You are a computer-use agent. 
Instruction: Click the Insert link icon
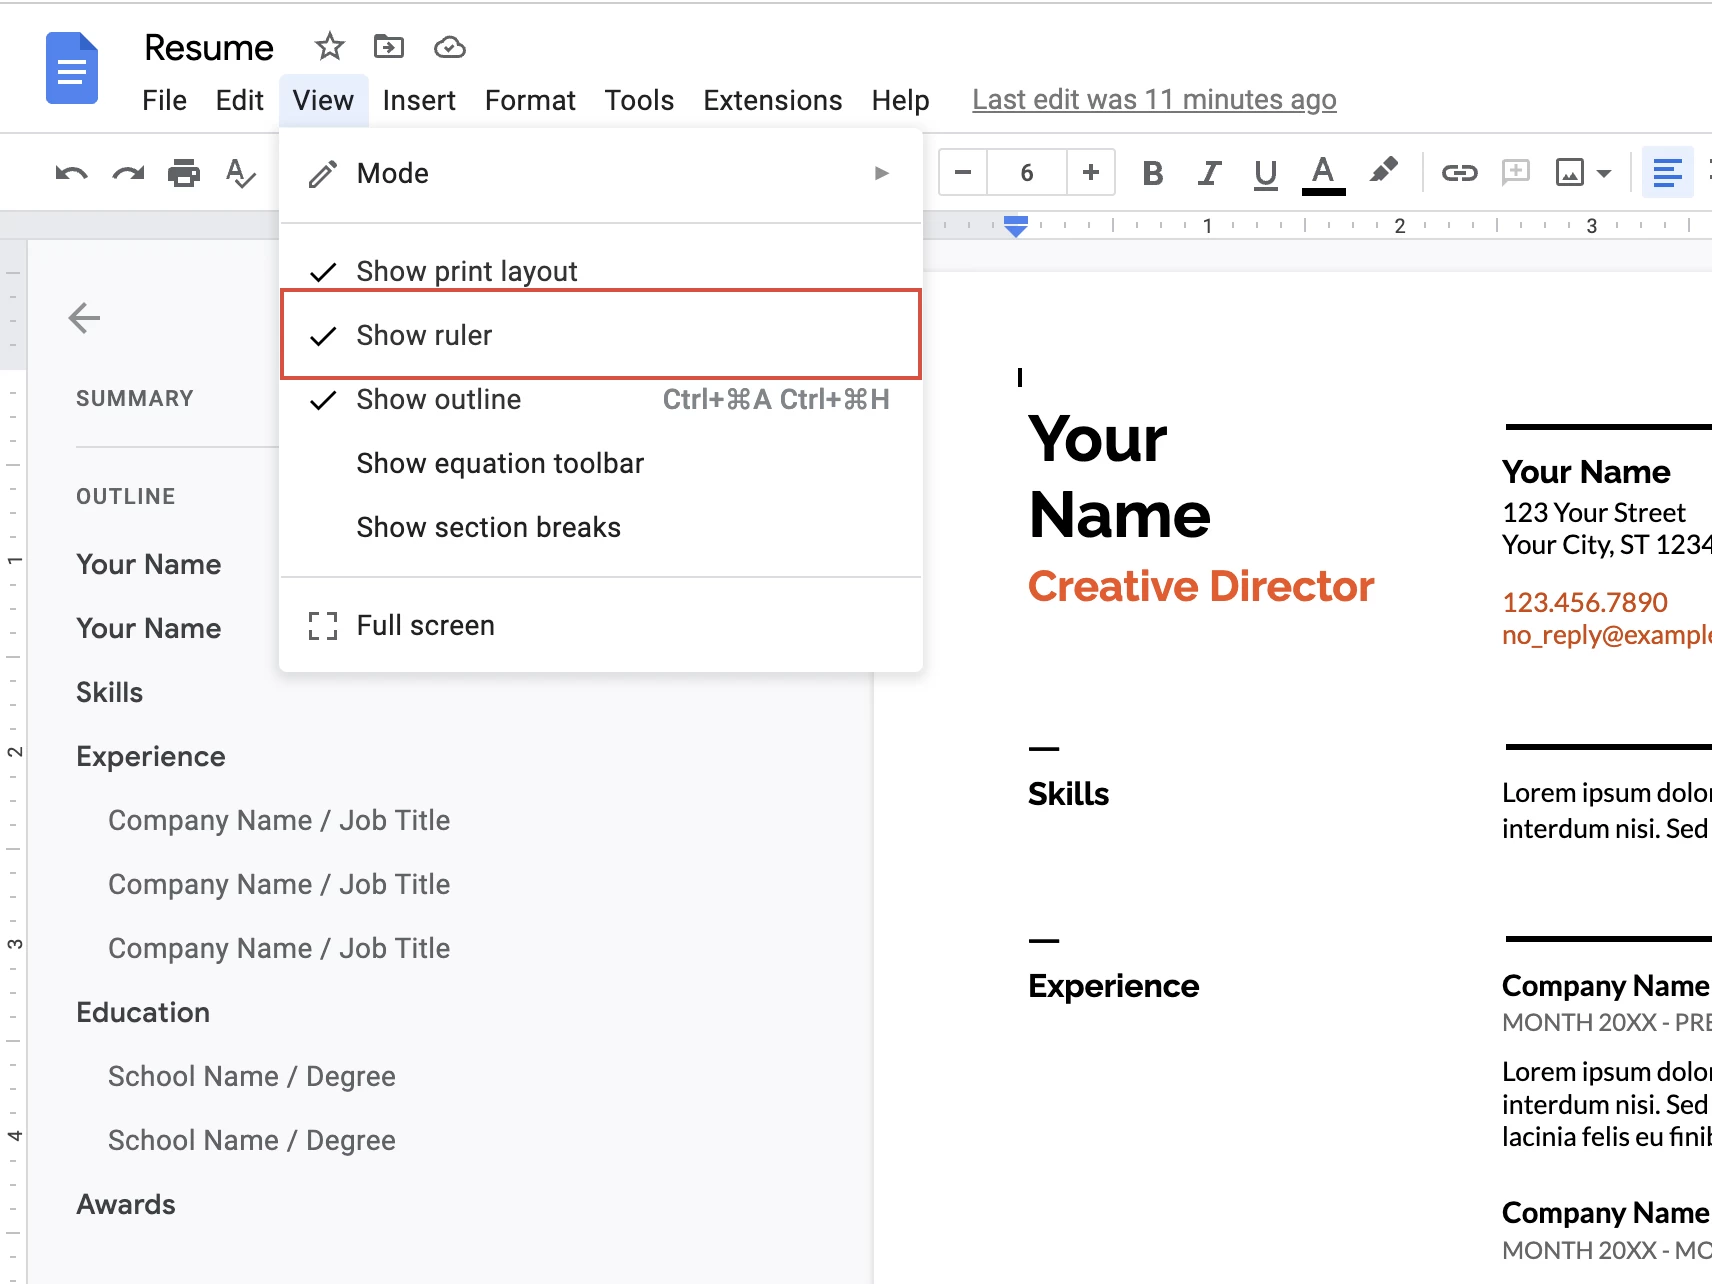click(1459, 173)
